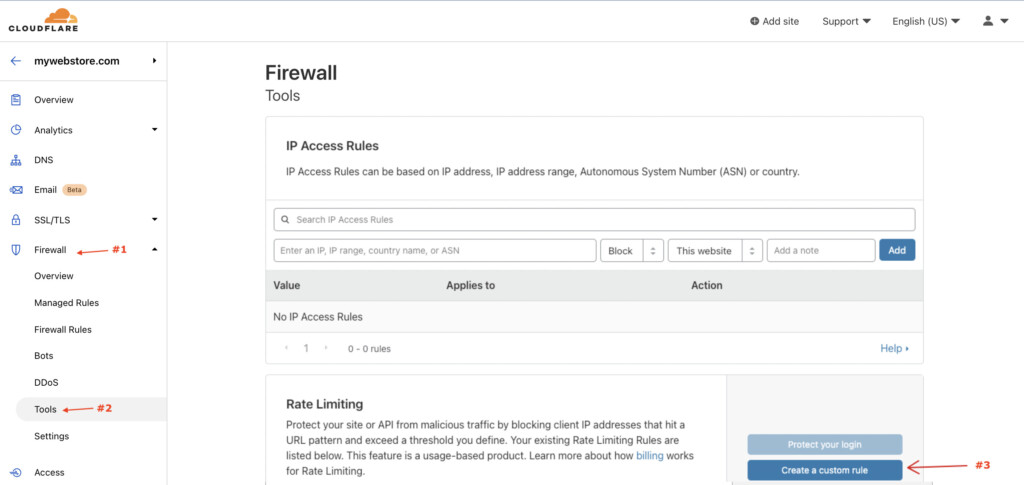Open the This website scope dropdown
1024x485 pixels.
click(715, 251)
